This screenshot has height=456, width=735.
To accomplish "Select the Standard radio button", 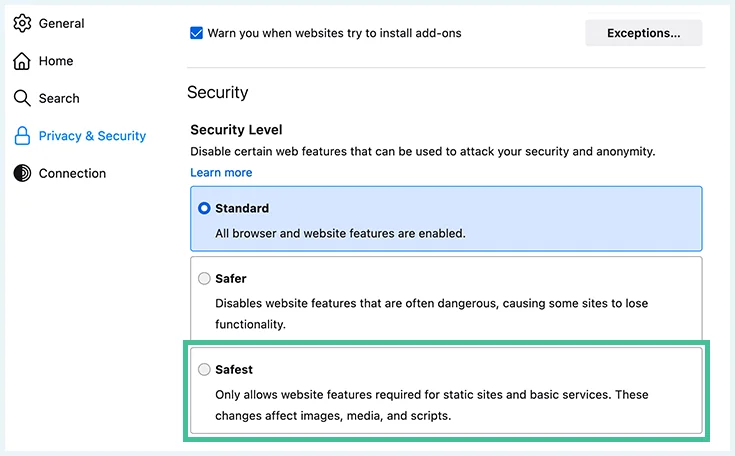I will coord(204,208).
